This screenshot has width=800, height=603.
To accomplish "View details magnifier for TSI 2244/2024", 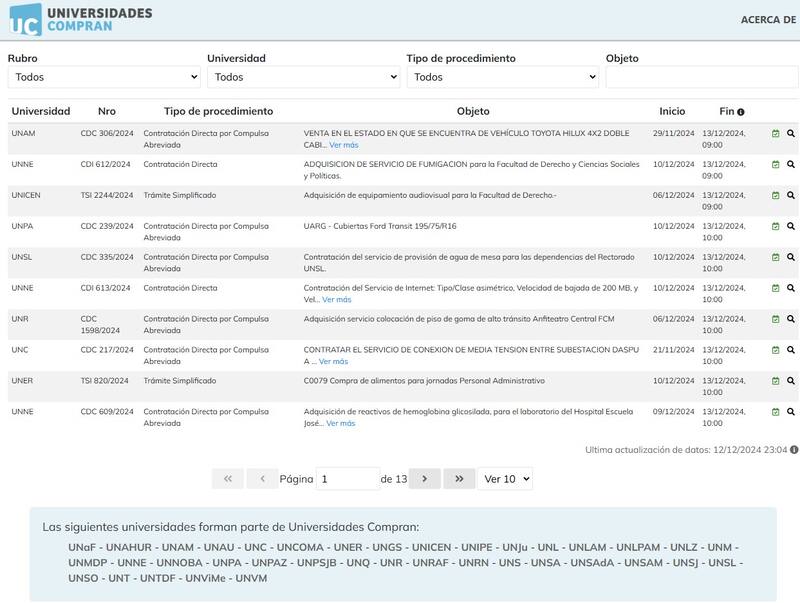I will pos(790,196).
